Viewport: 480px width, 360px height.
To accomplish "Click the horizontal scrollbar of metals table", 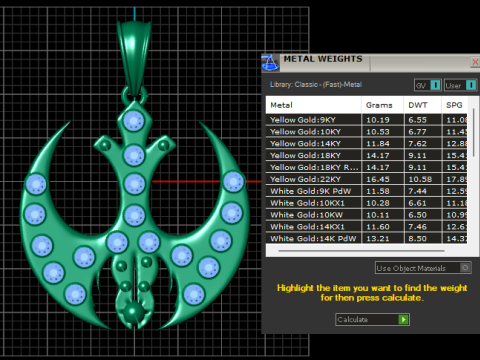I will pos(361,251).
